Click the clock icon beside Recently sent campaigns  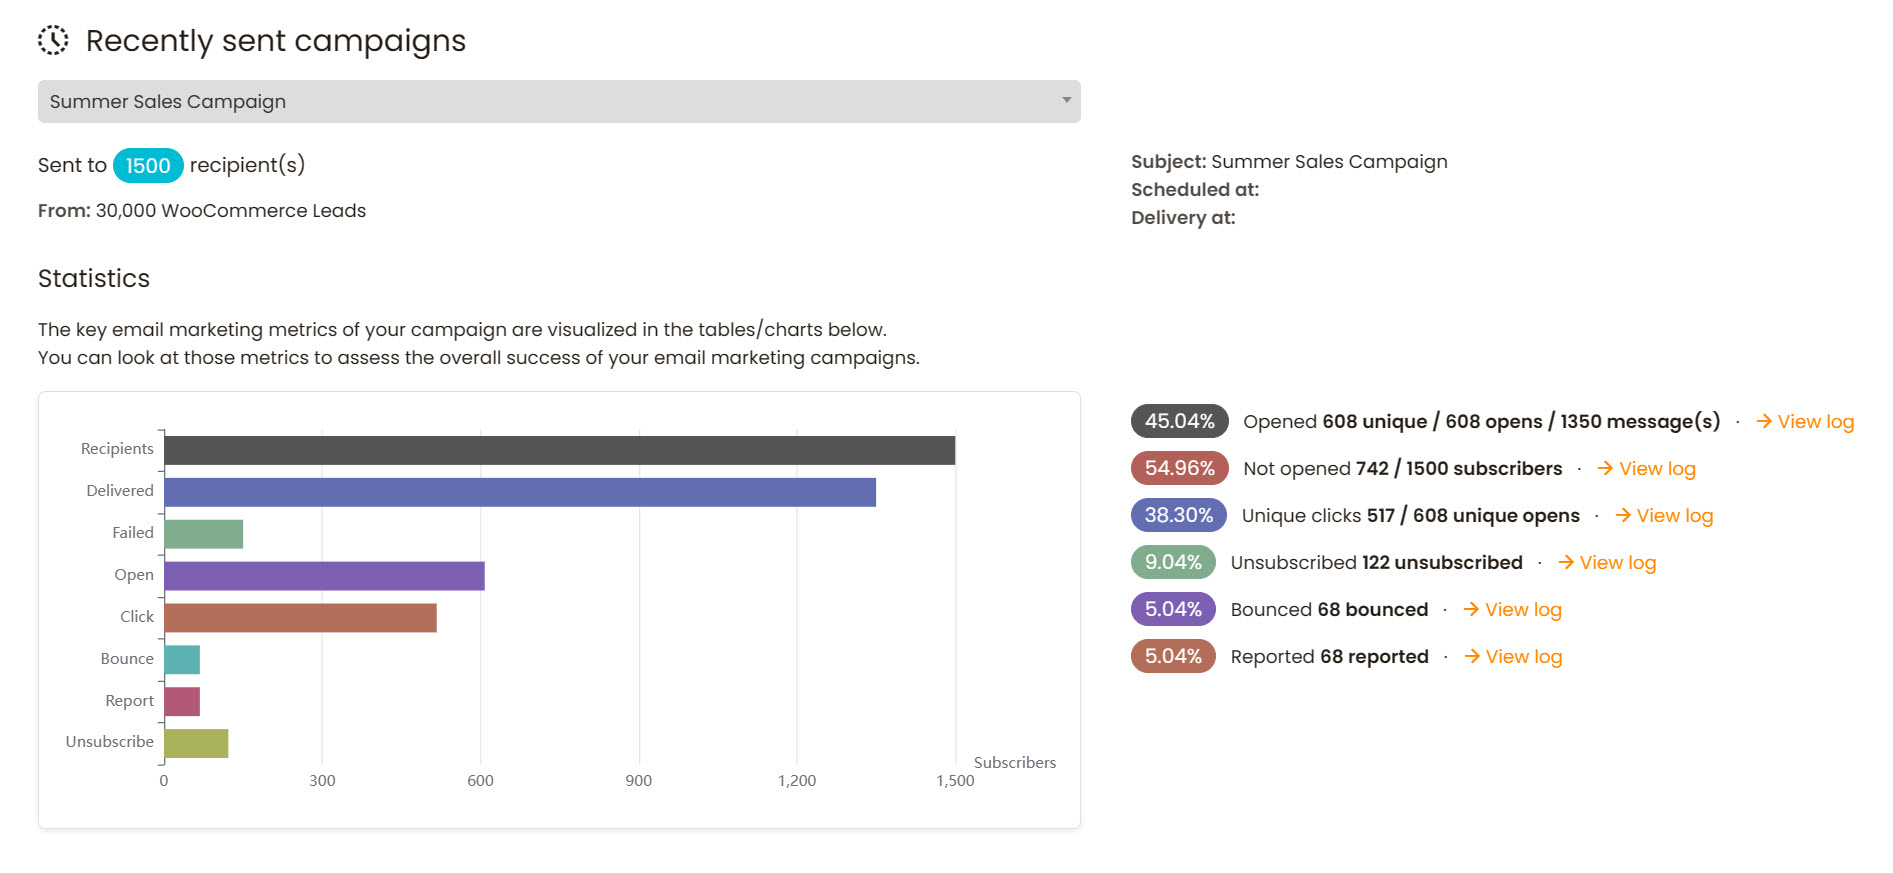[x=53, y=40]
